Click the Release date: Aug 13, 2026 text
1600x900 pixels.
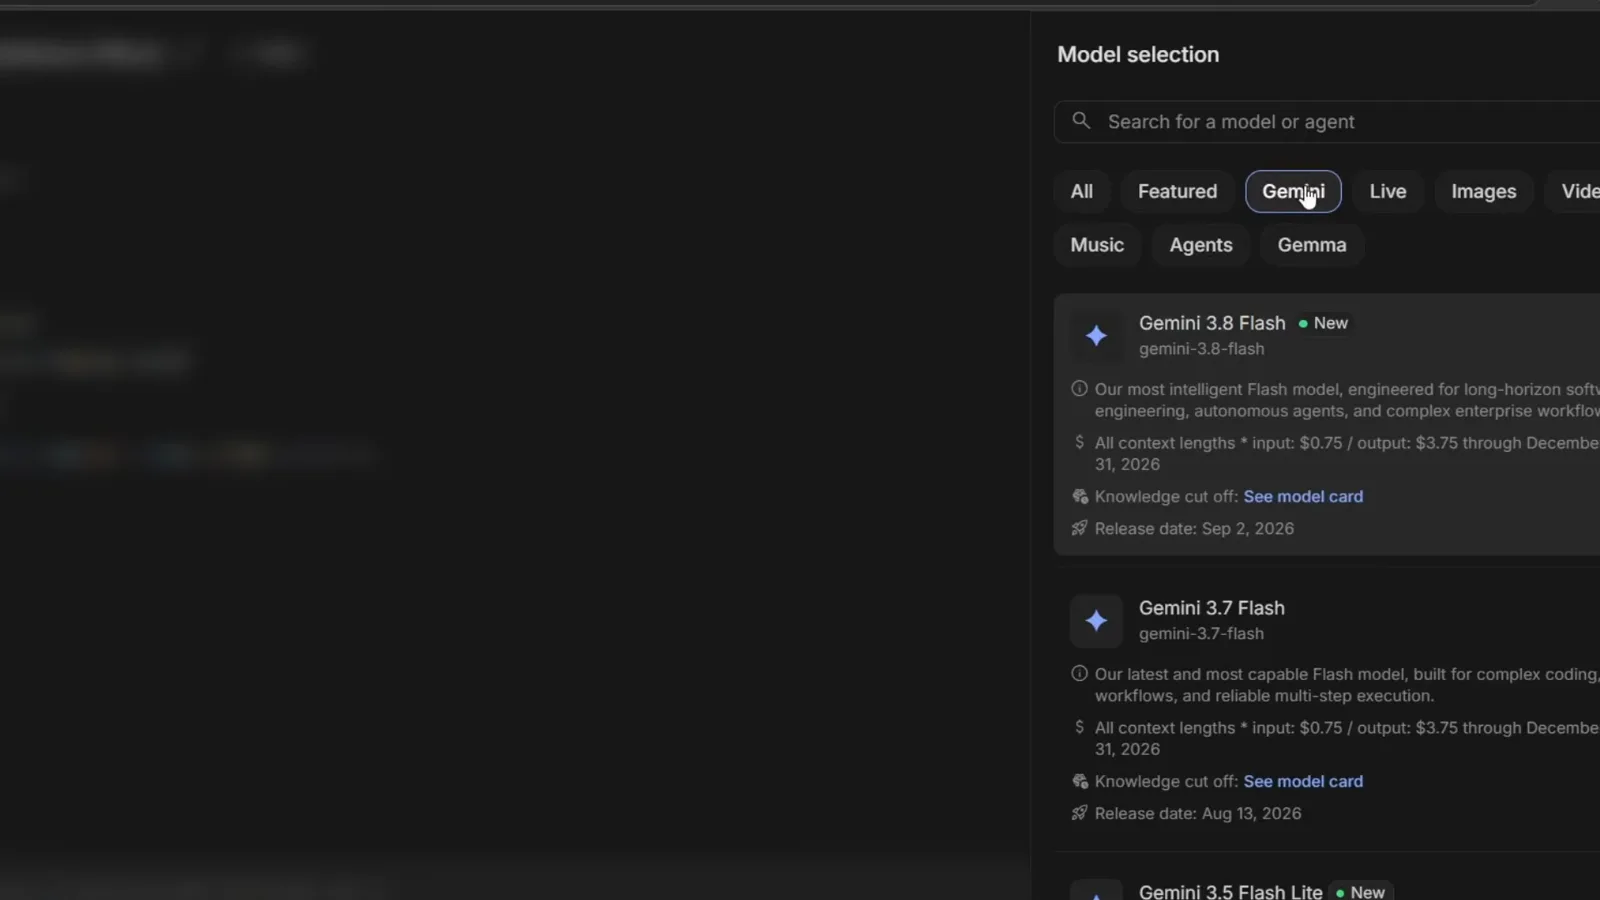[1198, 813]
